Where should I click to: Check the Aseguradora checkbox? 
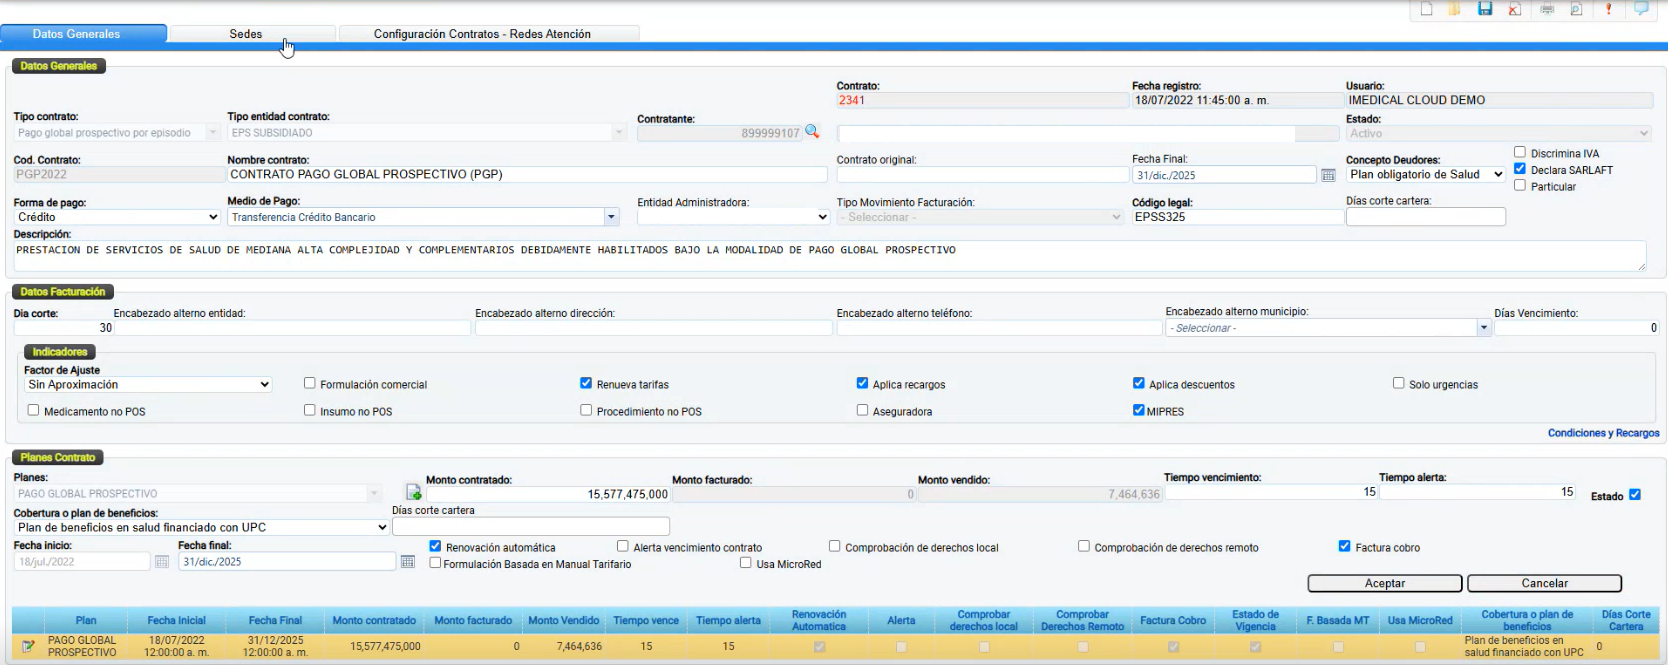coord(862,410)
